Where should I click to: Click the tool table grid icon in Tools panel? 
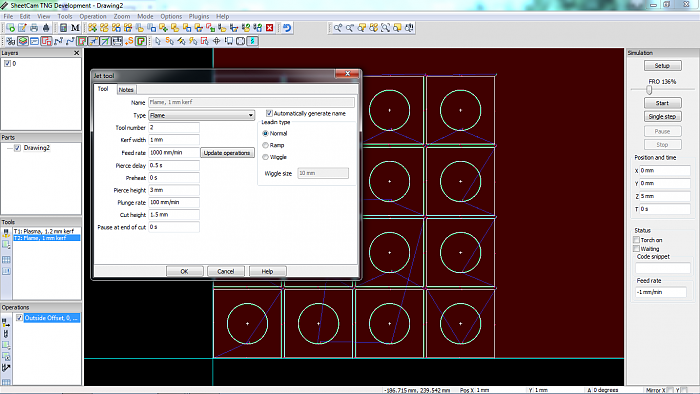6,260
